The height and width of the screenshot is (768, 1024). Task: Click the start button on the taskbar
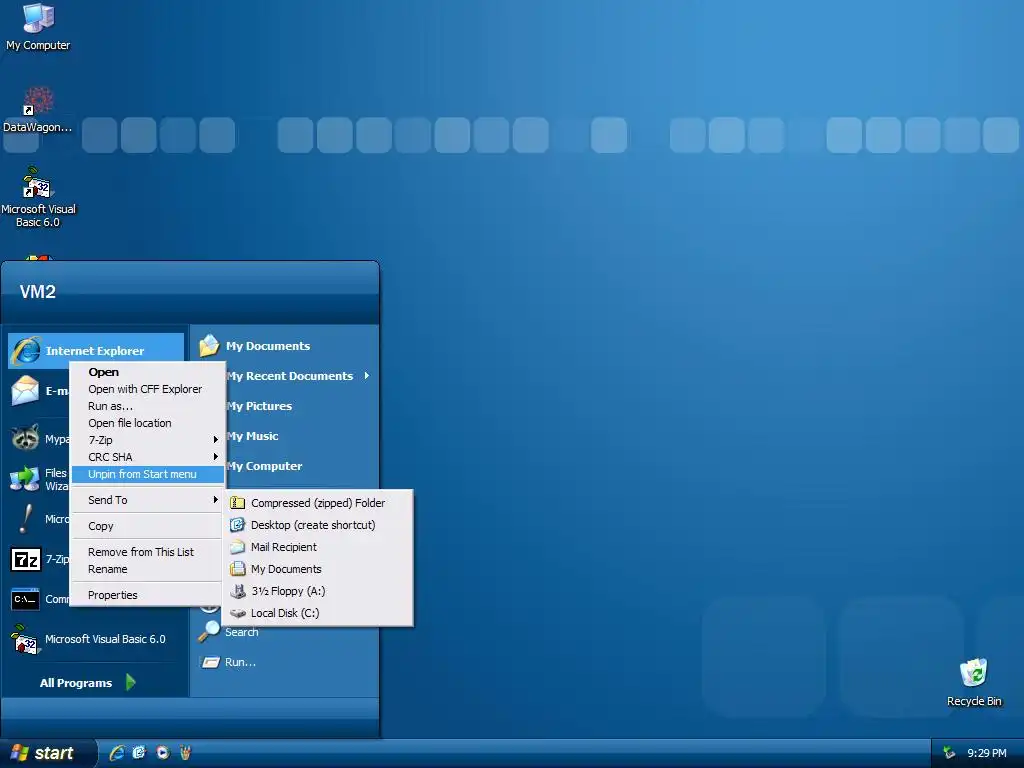47,753
